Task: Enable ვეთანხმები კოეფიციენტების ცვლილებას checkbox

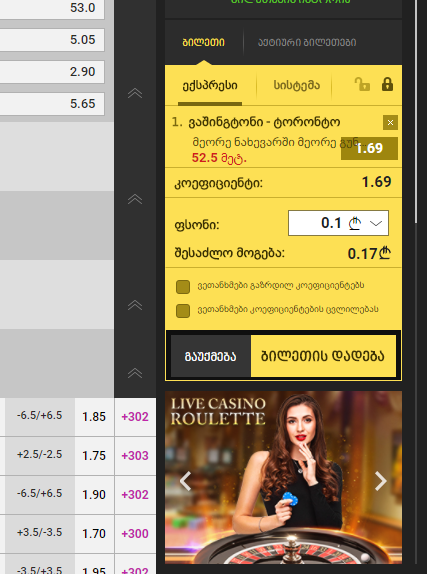Action: [x=183, y=311]
